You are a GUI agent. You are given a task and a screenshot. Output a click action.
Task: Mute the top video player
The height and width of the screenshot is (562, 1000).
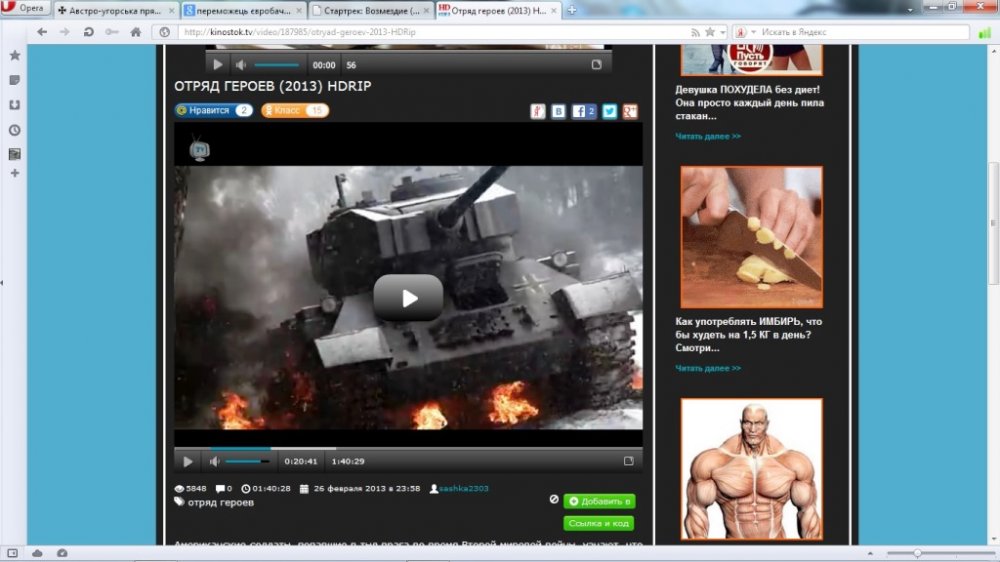(240, 64)
